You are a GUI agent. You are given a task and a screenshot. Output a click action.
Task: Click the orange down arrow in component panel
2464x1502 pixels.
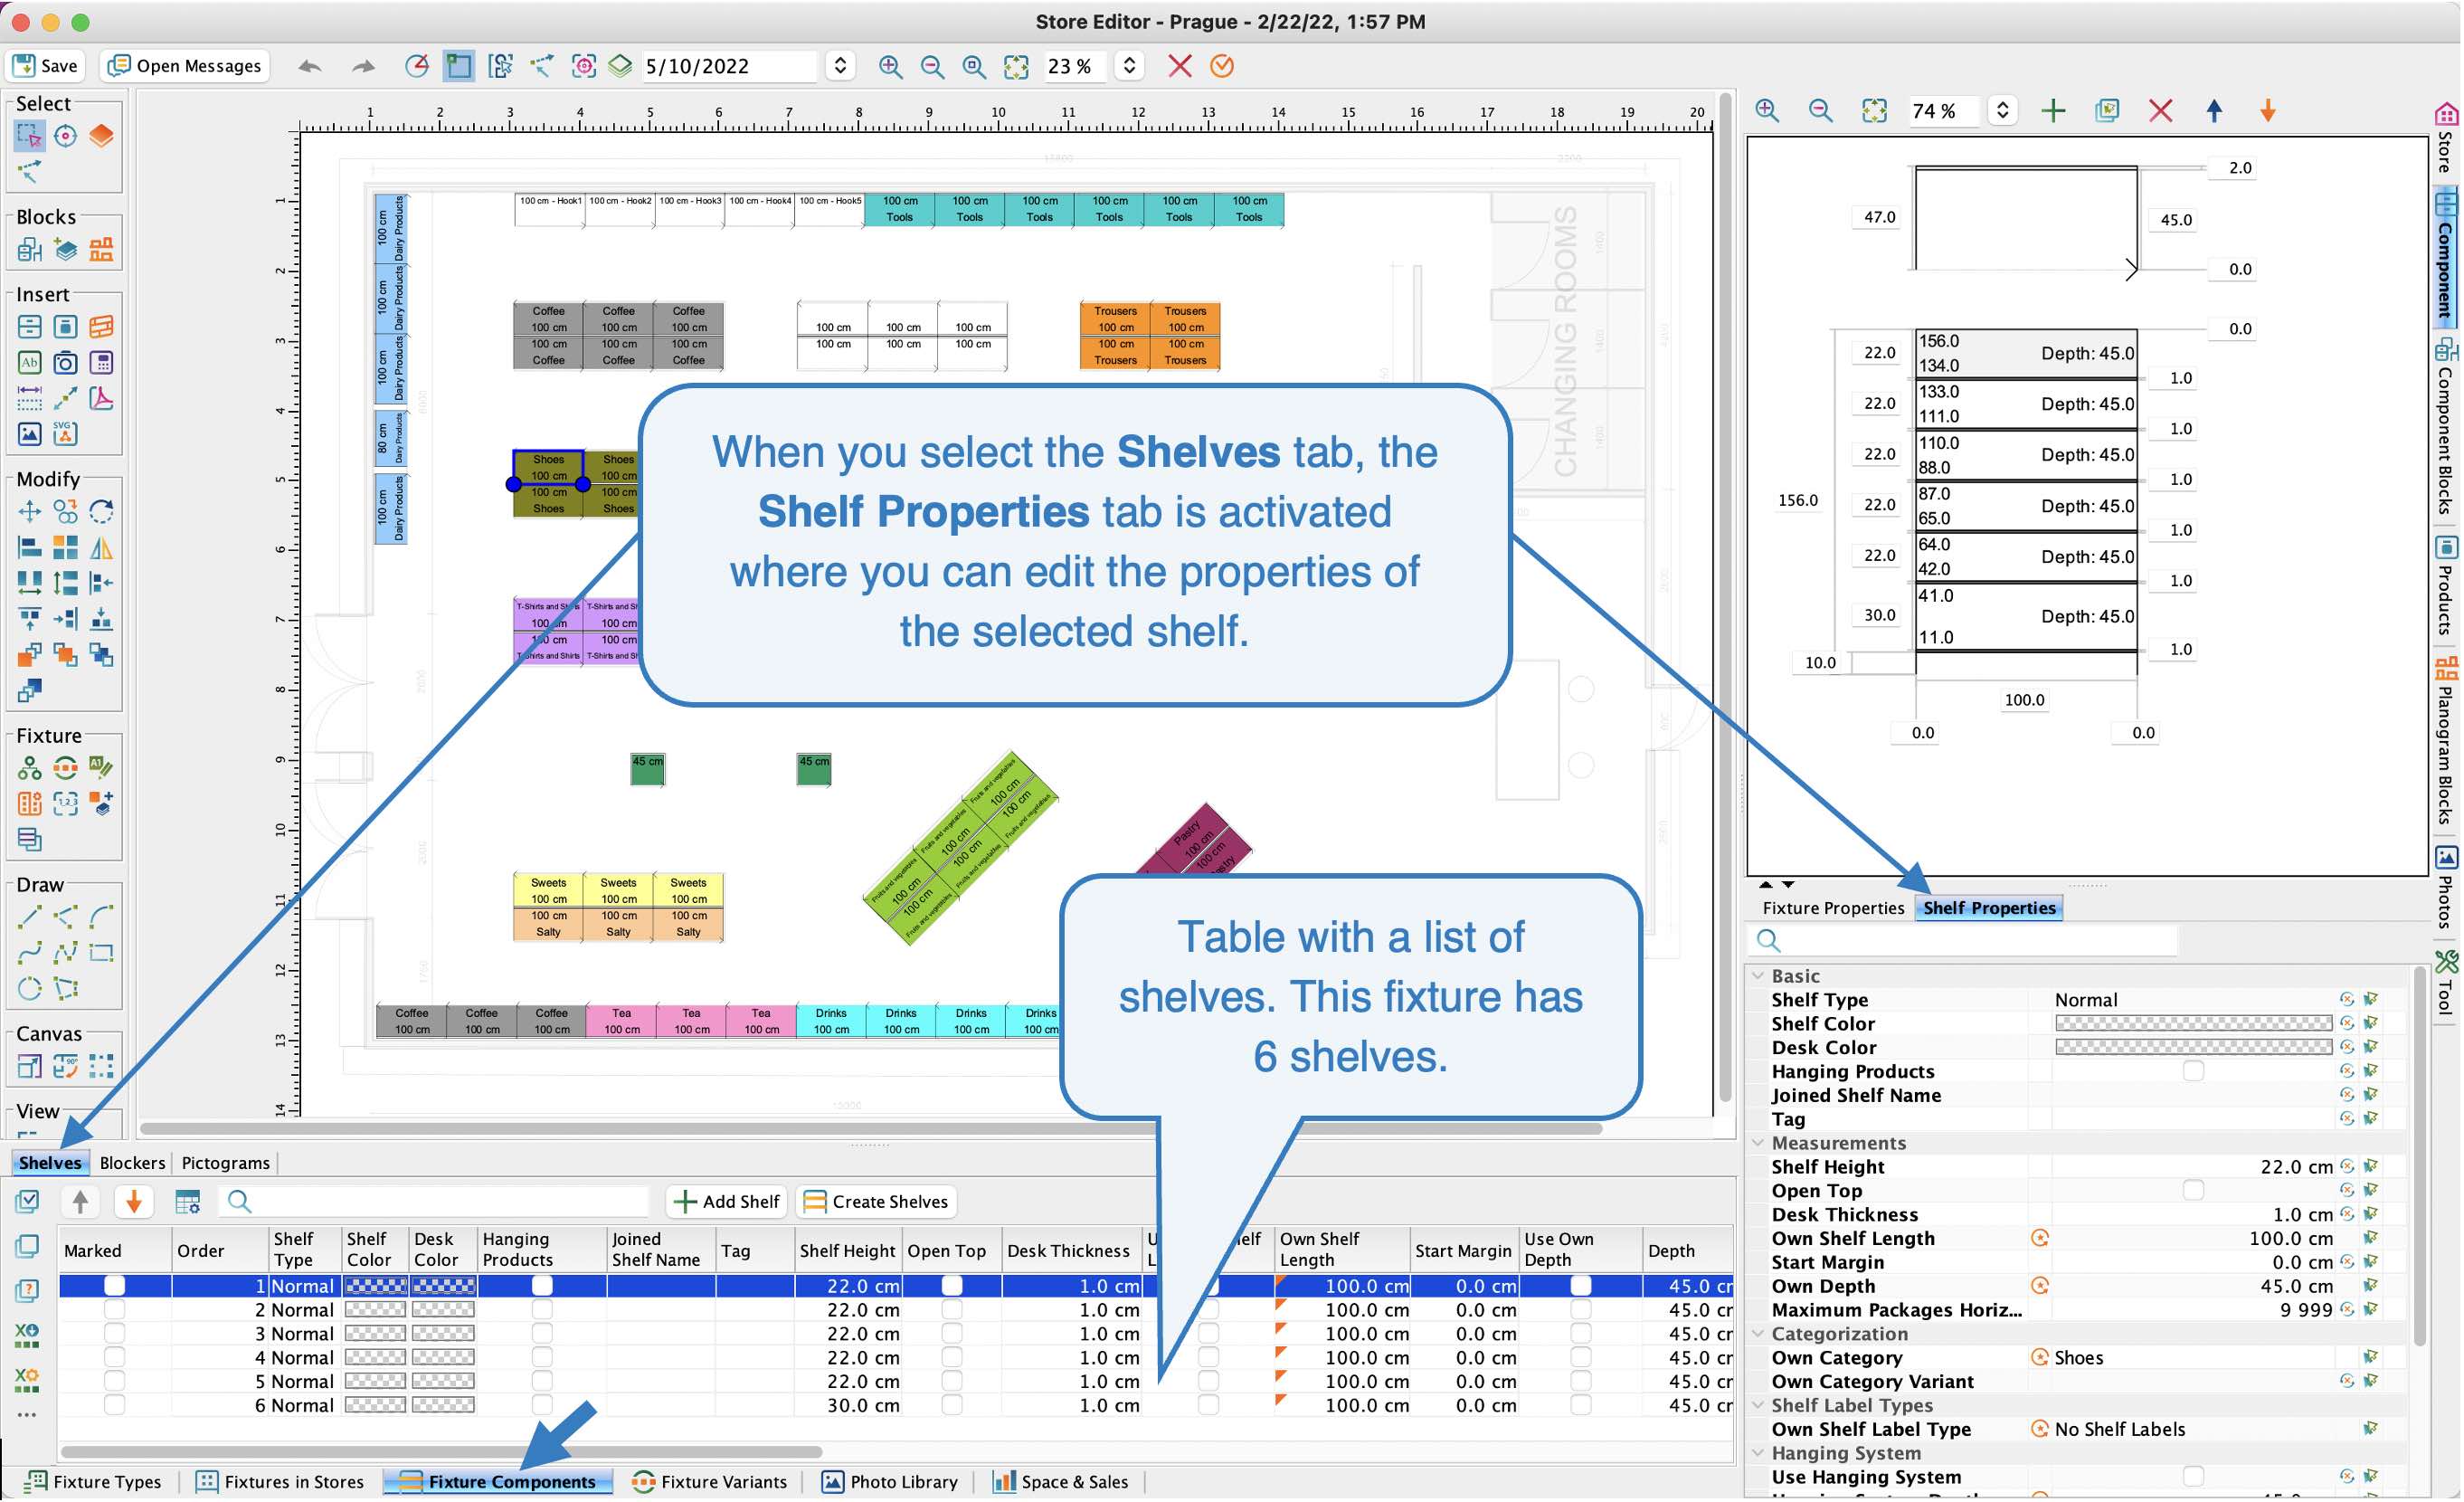[2268, 110]
